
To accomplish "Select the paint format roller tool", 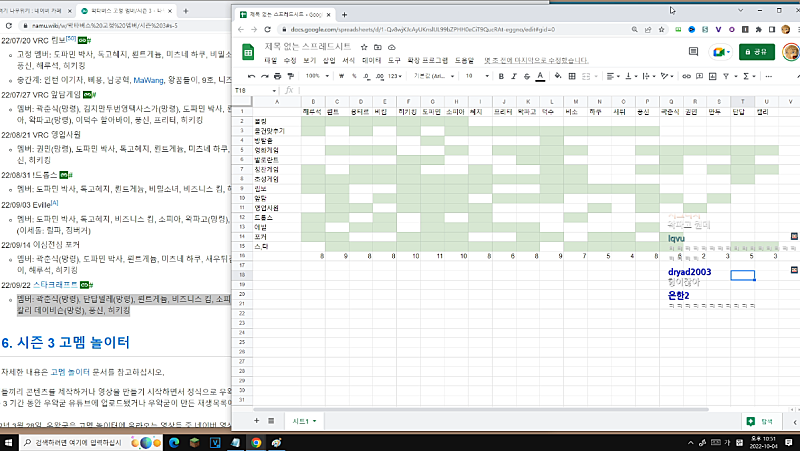I will [290, 76].
